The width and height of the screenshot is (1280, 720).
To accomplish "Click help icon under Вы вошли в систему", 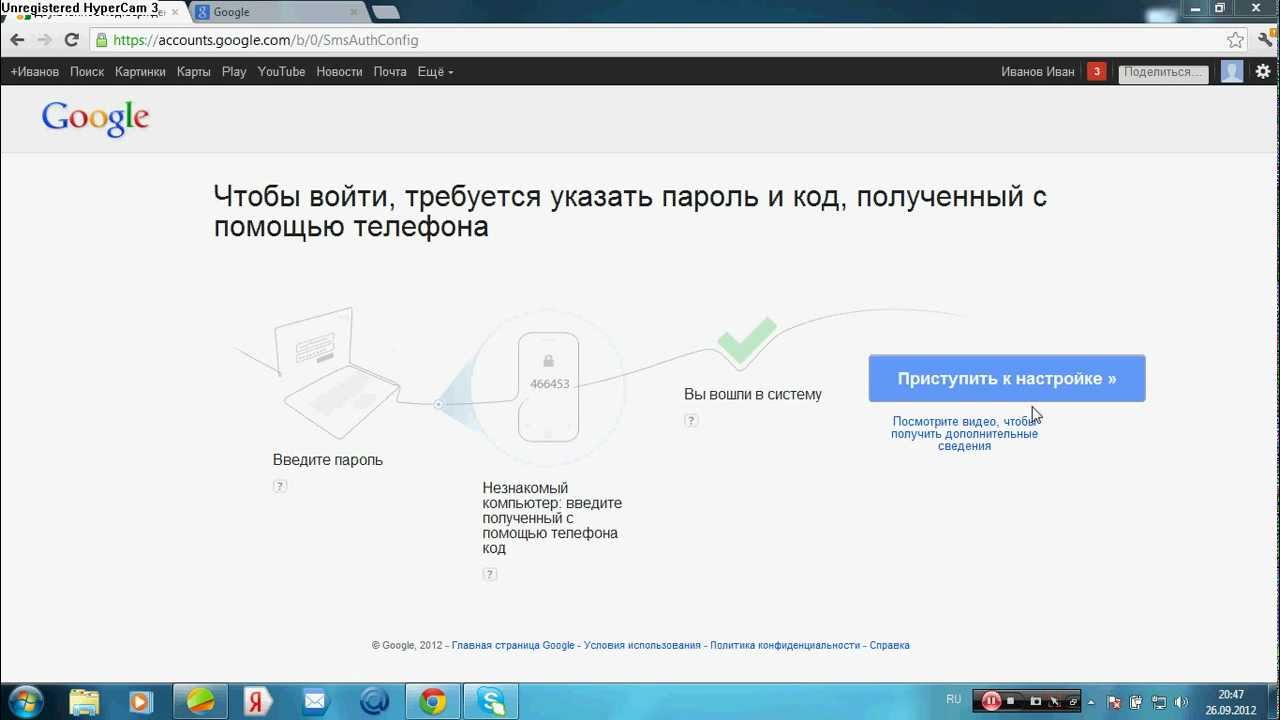I will [x=691, y=420].
